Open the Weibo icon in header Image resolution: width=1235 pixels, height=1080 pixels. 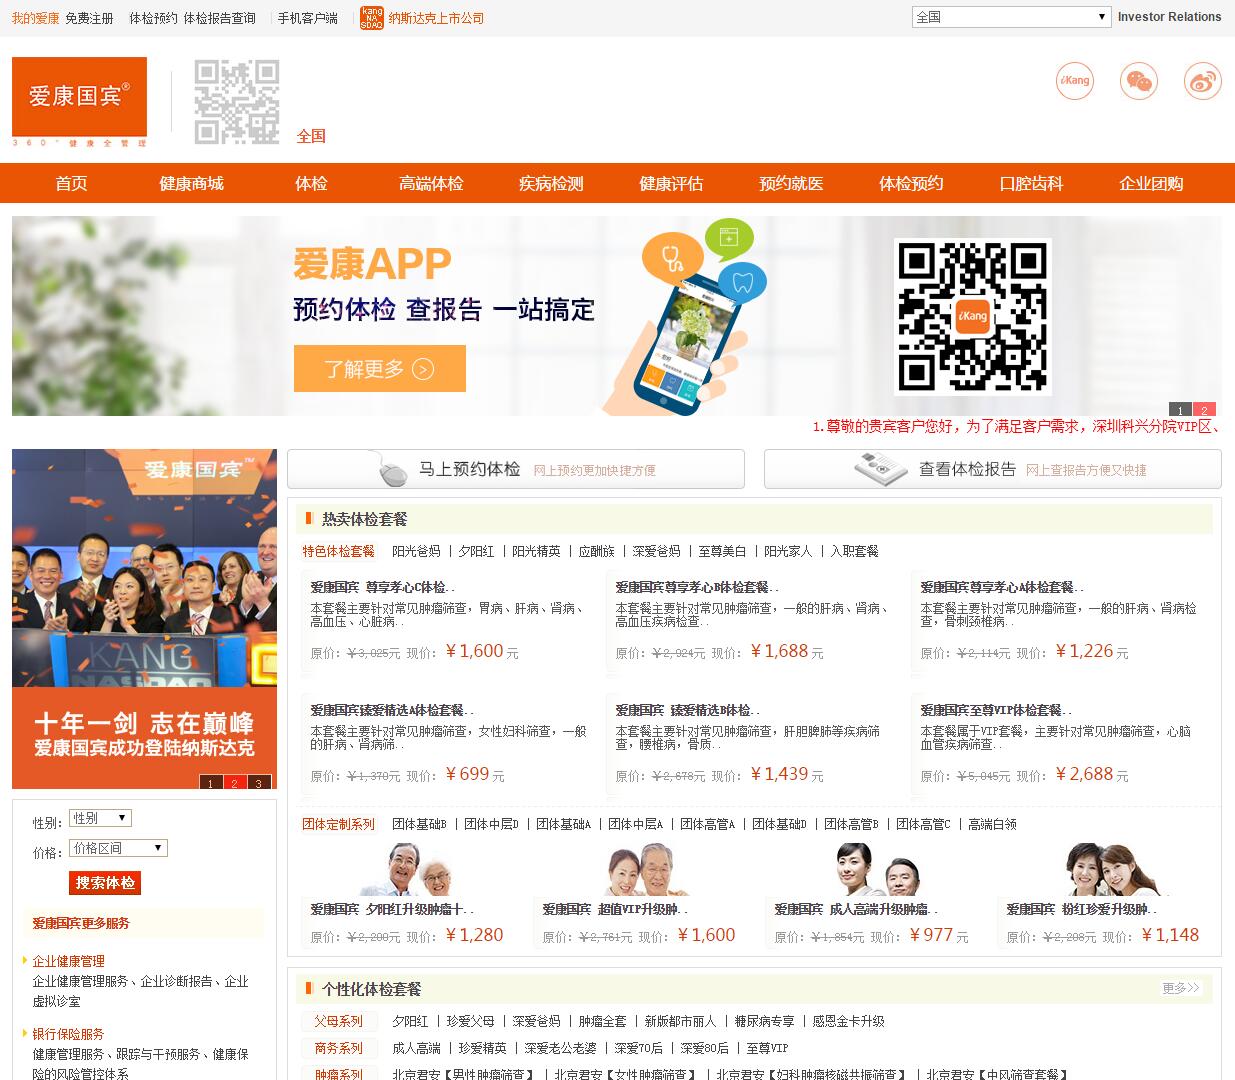click(1203, 81)
